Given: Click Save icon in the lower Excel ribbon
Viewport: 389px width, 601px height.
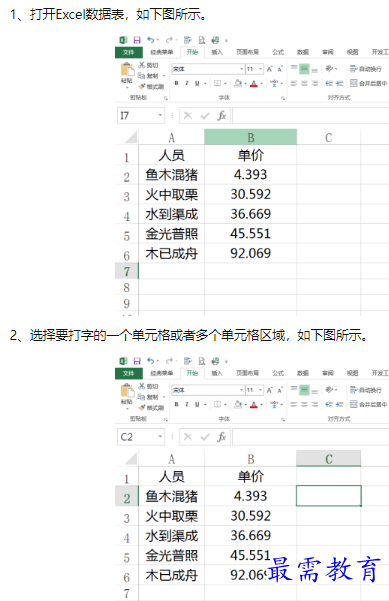Looking at the screenshot, I should (137, 361).
